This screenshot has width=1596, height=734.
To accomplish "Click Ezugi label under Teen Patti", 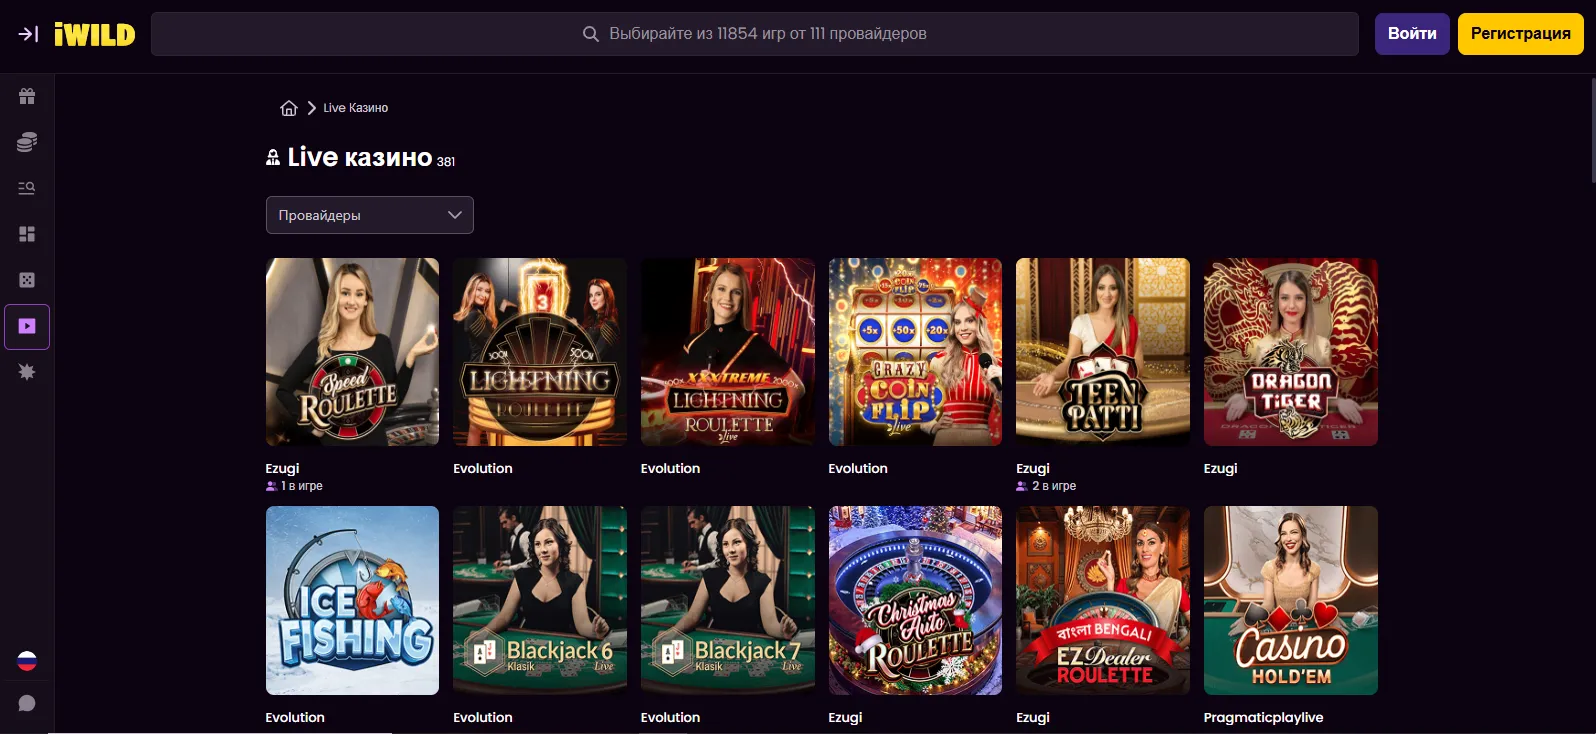I will pos(1033,468).
